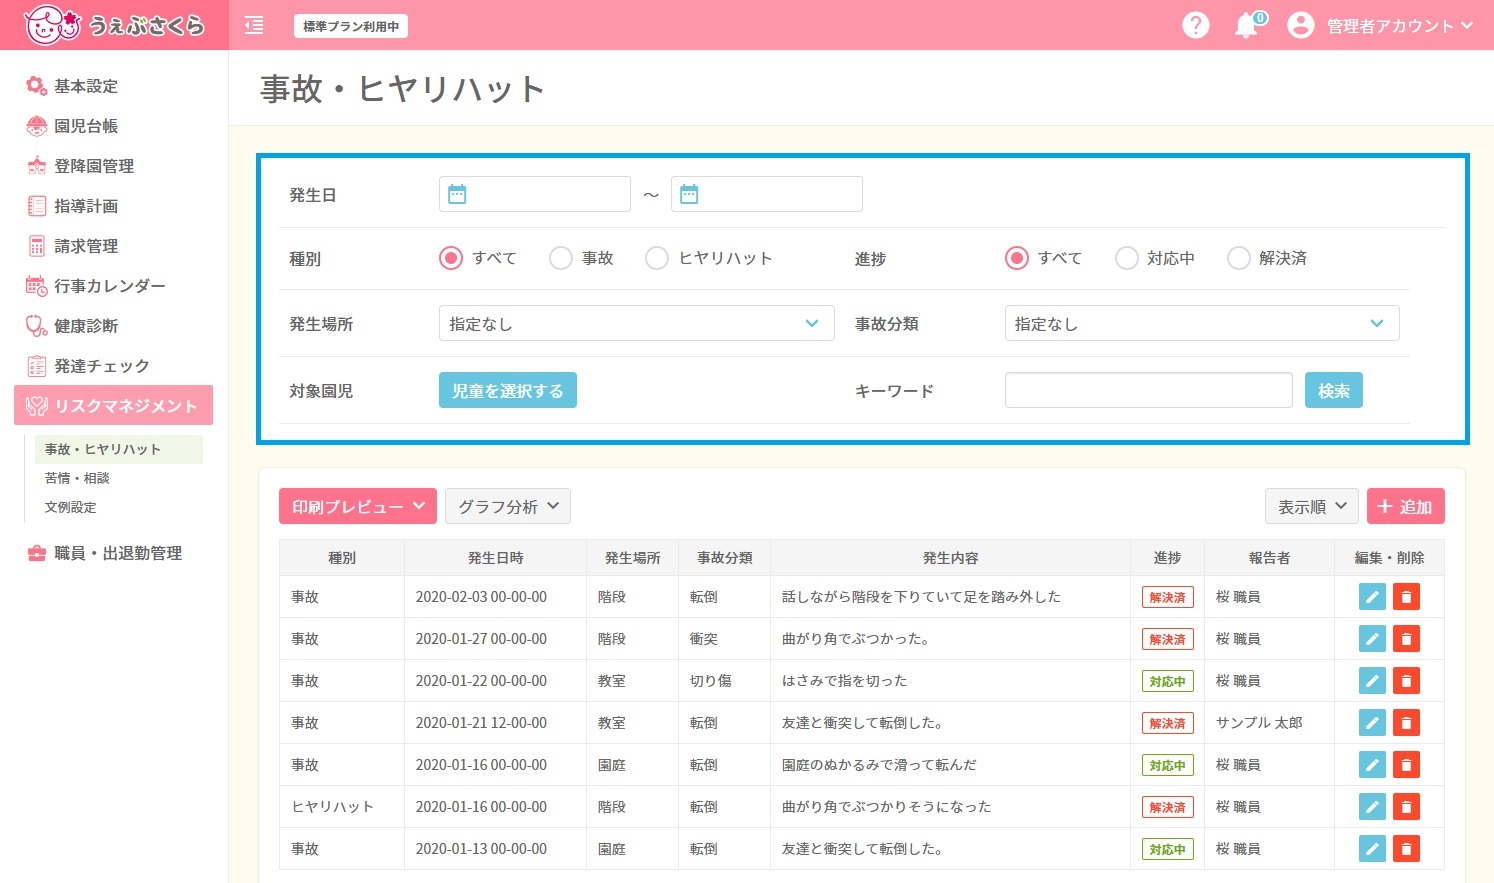Delete the 2020-01-22 切り傷 record
This screenshot has width=1494, height=883.
tap(1406, 681)
